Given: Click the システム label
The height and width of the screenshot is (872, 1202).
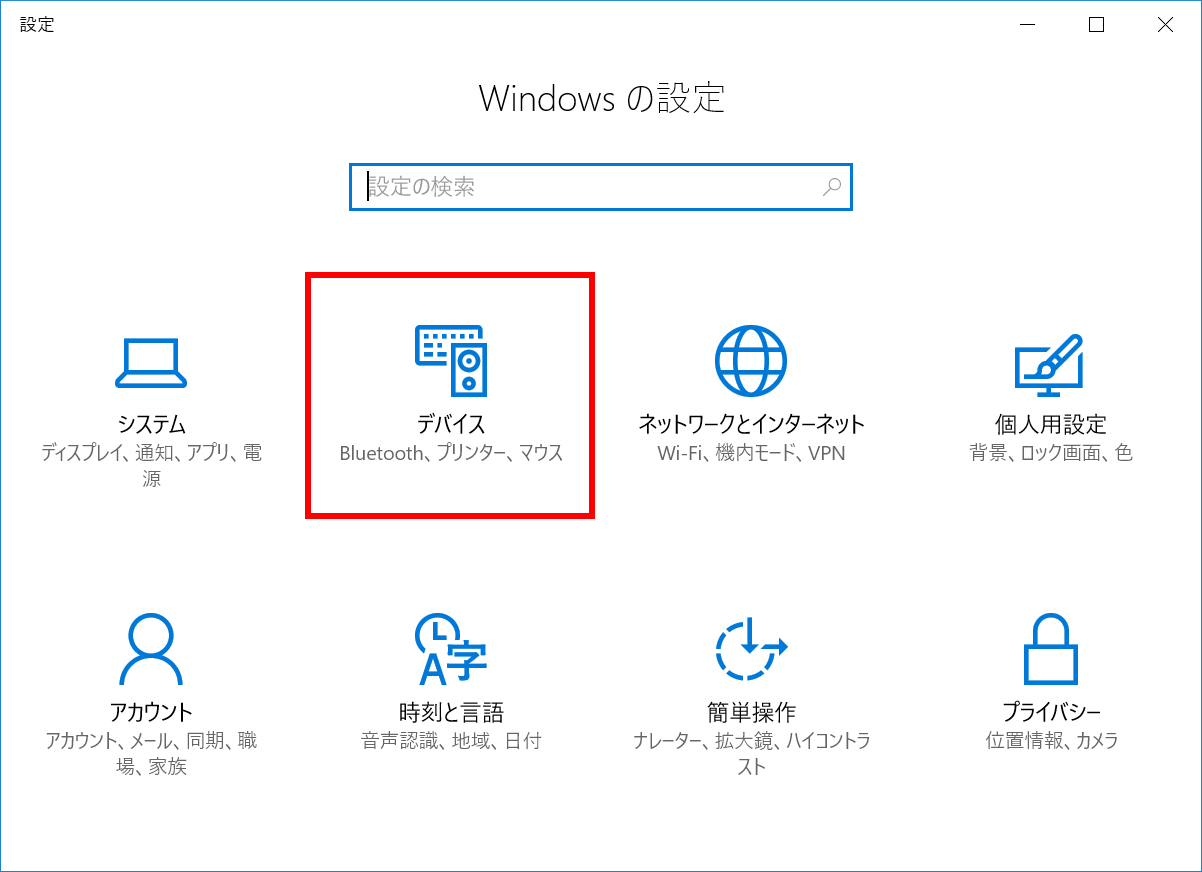Looking at the screenshot, I should point(151,424).
